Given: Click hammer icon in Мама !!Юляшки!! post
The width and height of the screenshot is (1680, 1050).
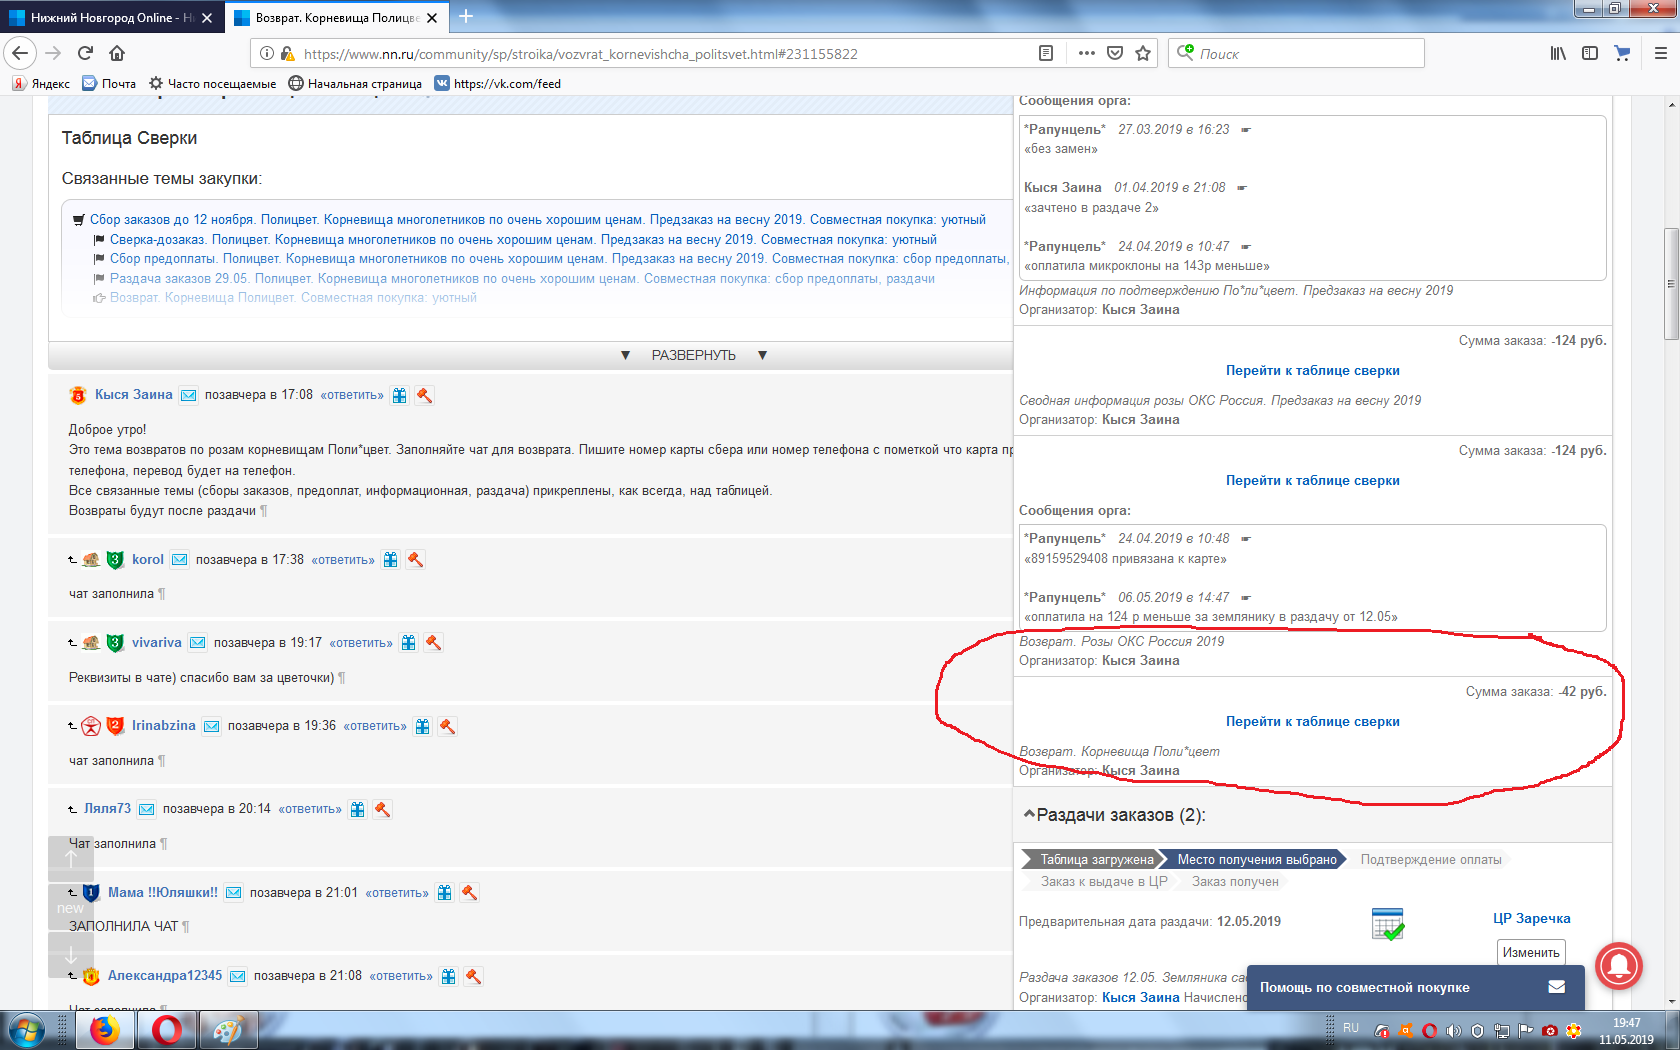Looking at the screenshot, I should click(469, 892).
